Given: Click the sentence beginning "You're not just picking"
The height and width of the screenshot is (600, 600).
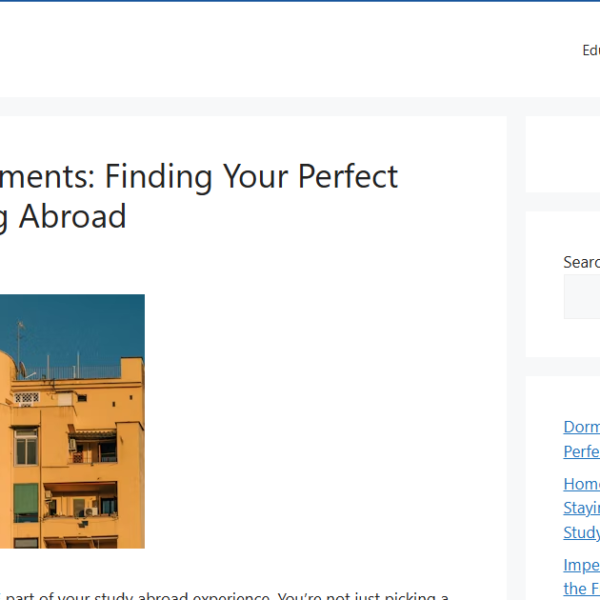Looking at the screenshot, I should 363,596.
